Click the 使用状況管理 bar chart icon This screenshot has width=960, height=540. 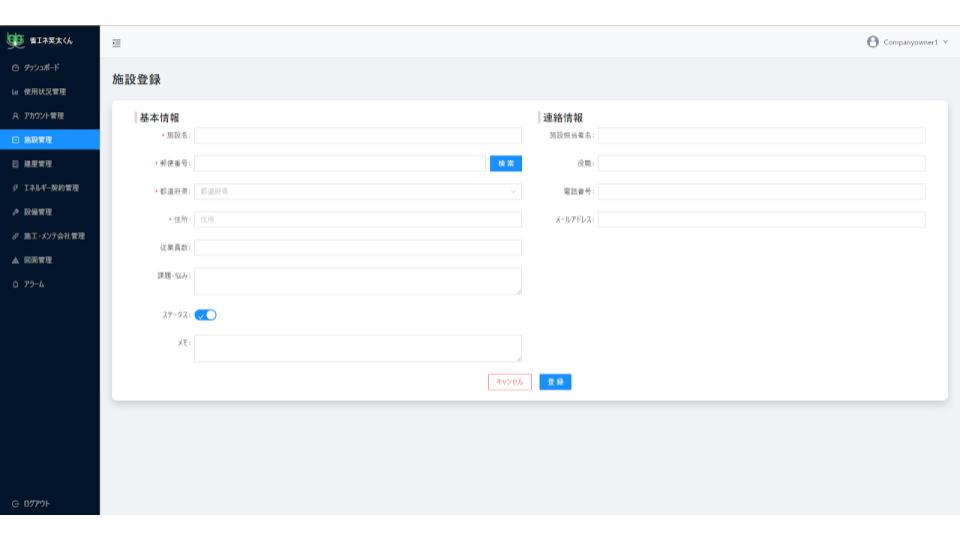tap(15, 91)
